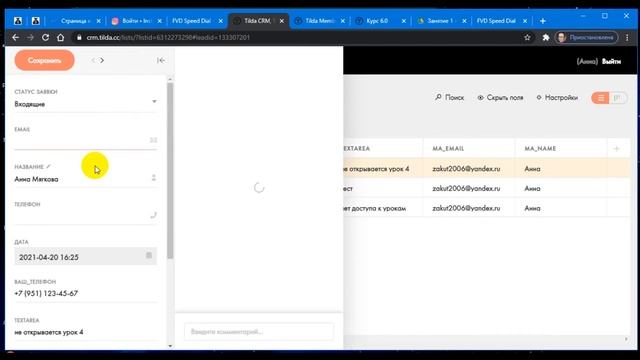Edit Название via pencil icon
This screenshot has height=360, width=640.
pos(49,167)
